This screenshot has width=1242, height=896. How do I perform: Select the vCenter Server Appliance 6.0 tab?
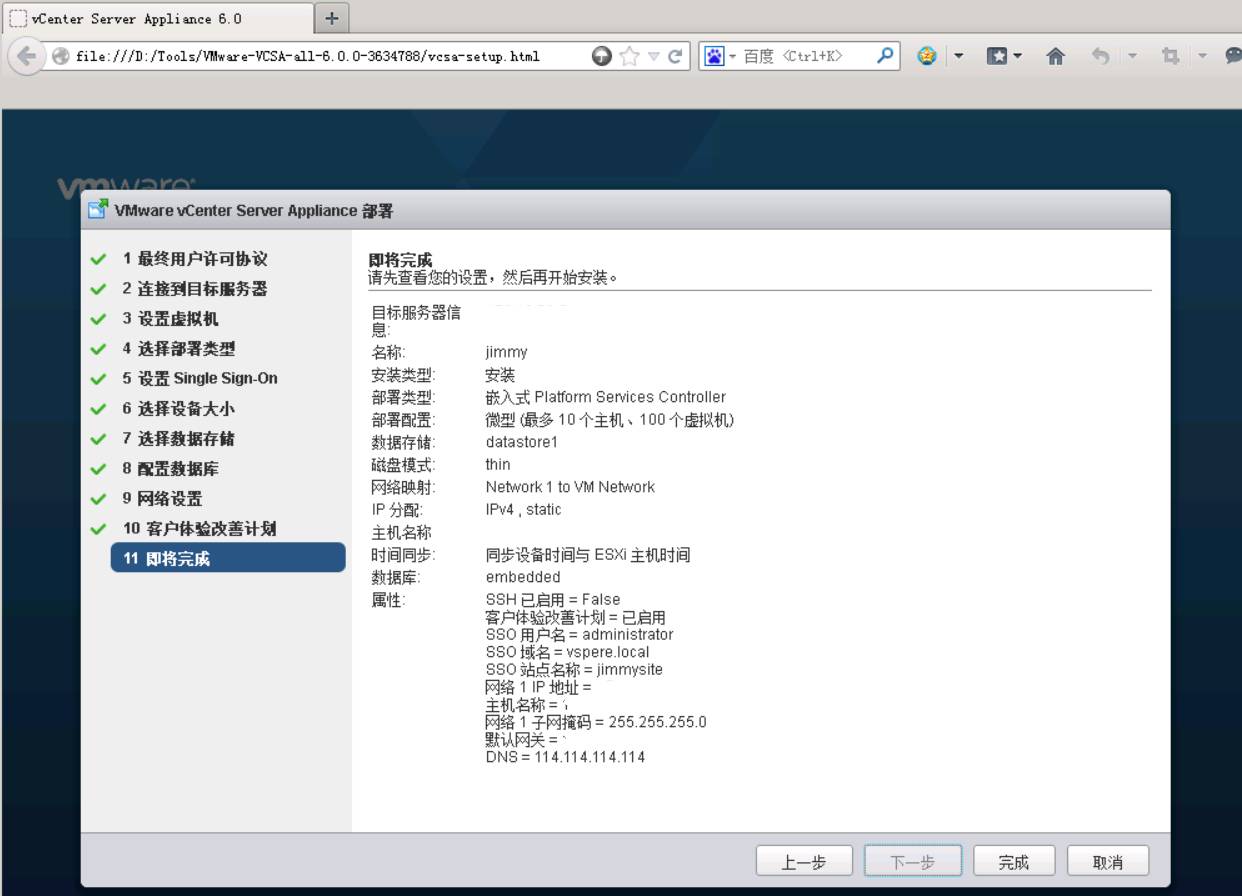[x=158, y=18]
